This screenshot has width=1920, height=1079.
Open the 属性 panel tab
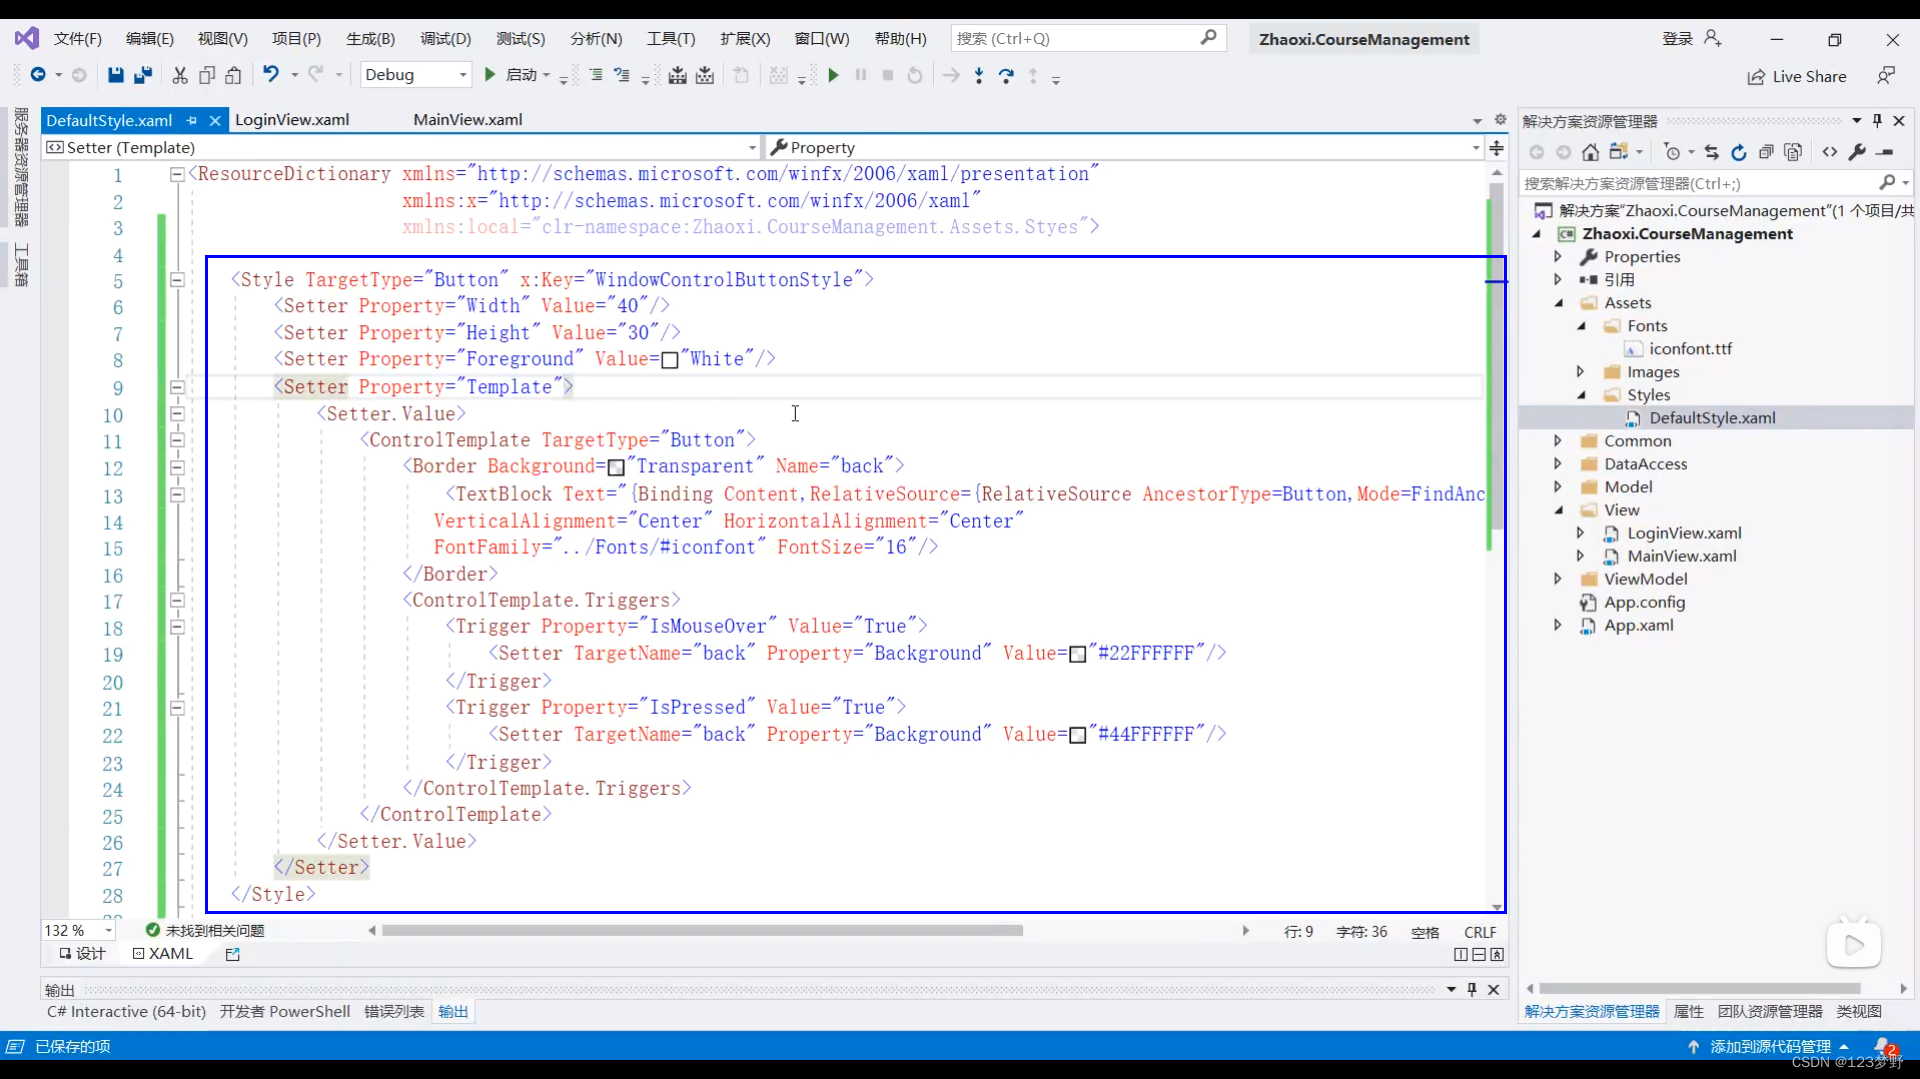click(1688, 1011)
